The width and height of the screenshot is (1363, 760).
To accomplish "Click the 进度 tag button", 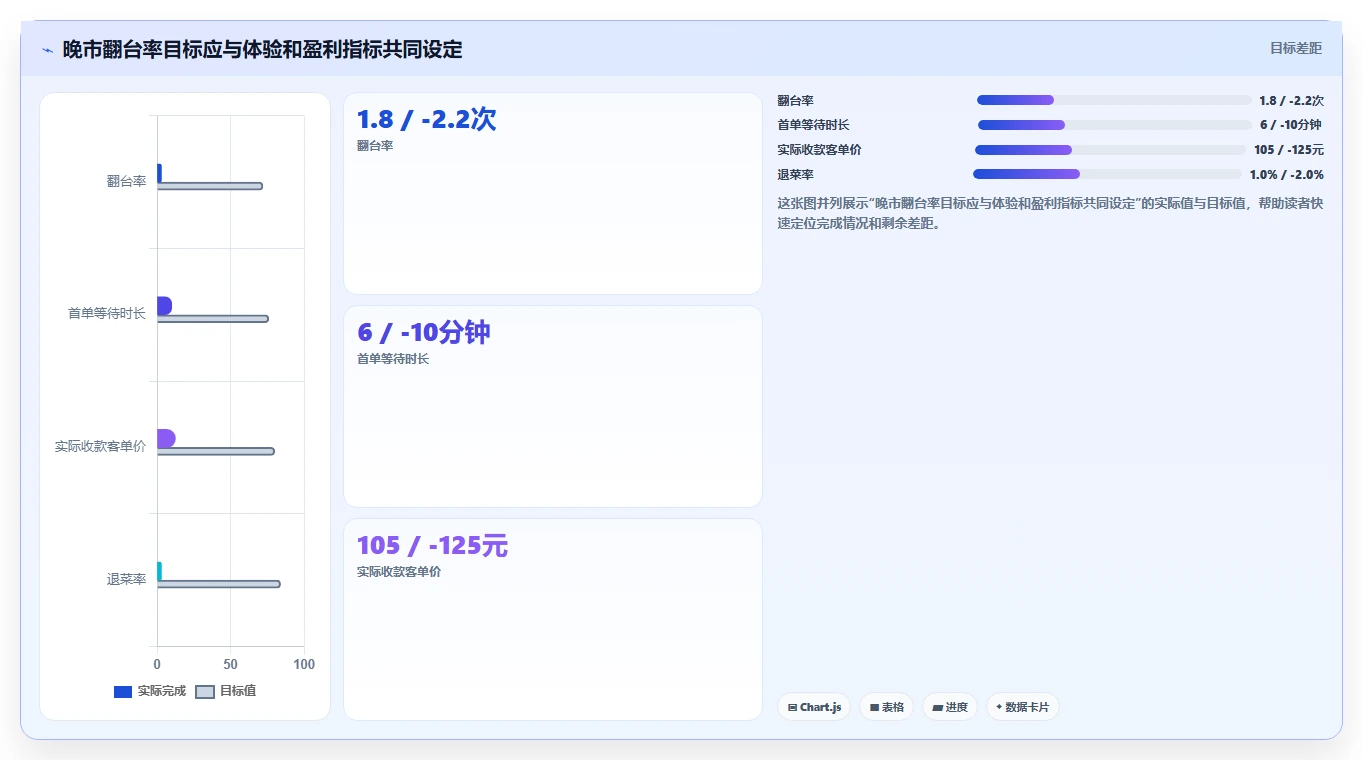I will 950,707.
